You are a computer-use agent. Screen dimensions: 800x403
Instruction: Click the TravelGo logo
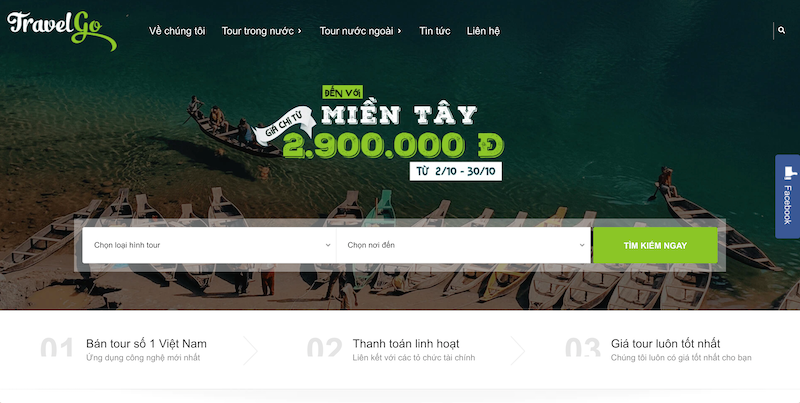point(62,31)
